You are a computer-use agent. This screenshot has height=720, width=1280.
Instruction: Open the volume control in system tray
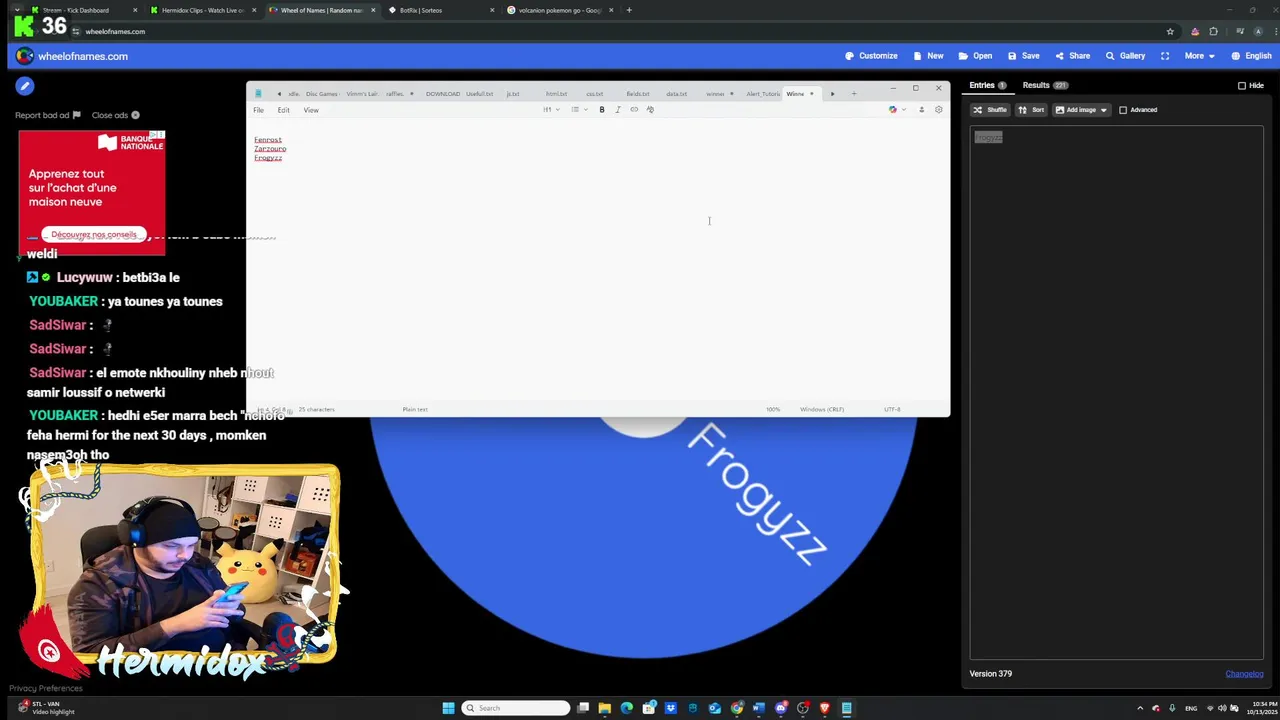(1221, 708)
